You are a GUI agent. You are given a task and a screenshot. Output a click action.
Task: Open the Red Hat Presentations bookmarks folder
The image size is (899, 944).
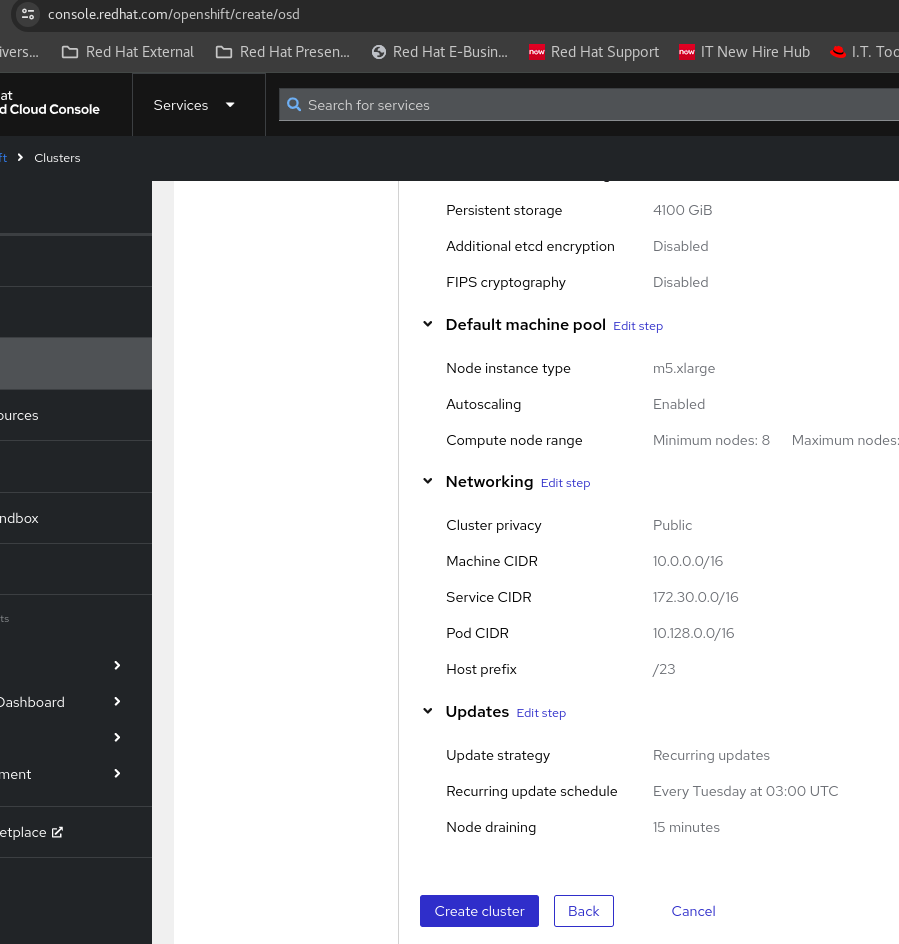(283, 52)
